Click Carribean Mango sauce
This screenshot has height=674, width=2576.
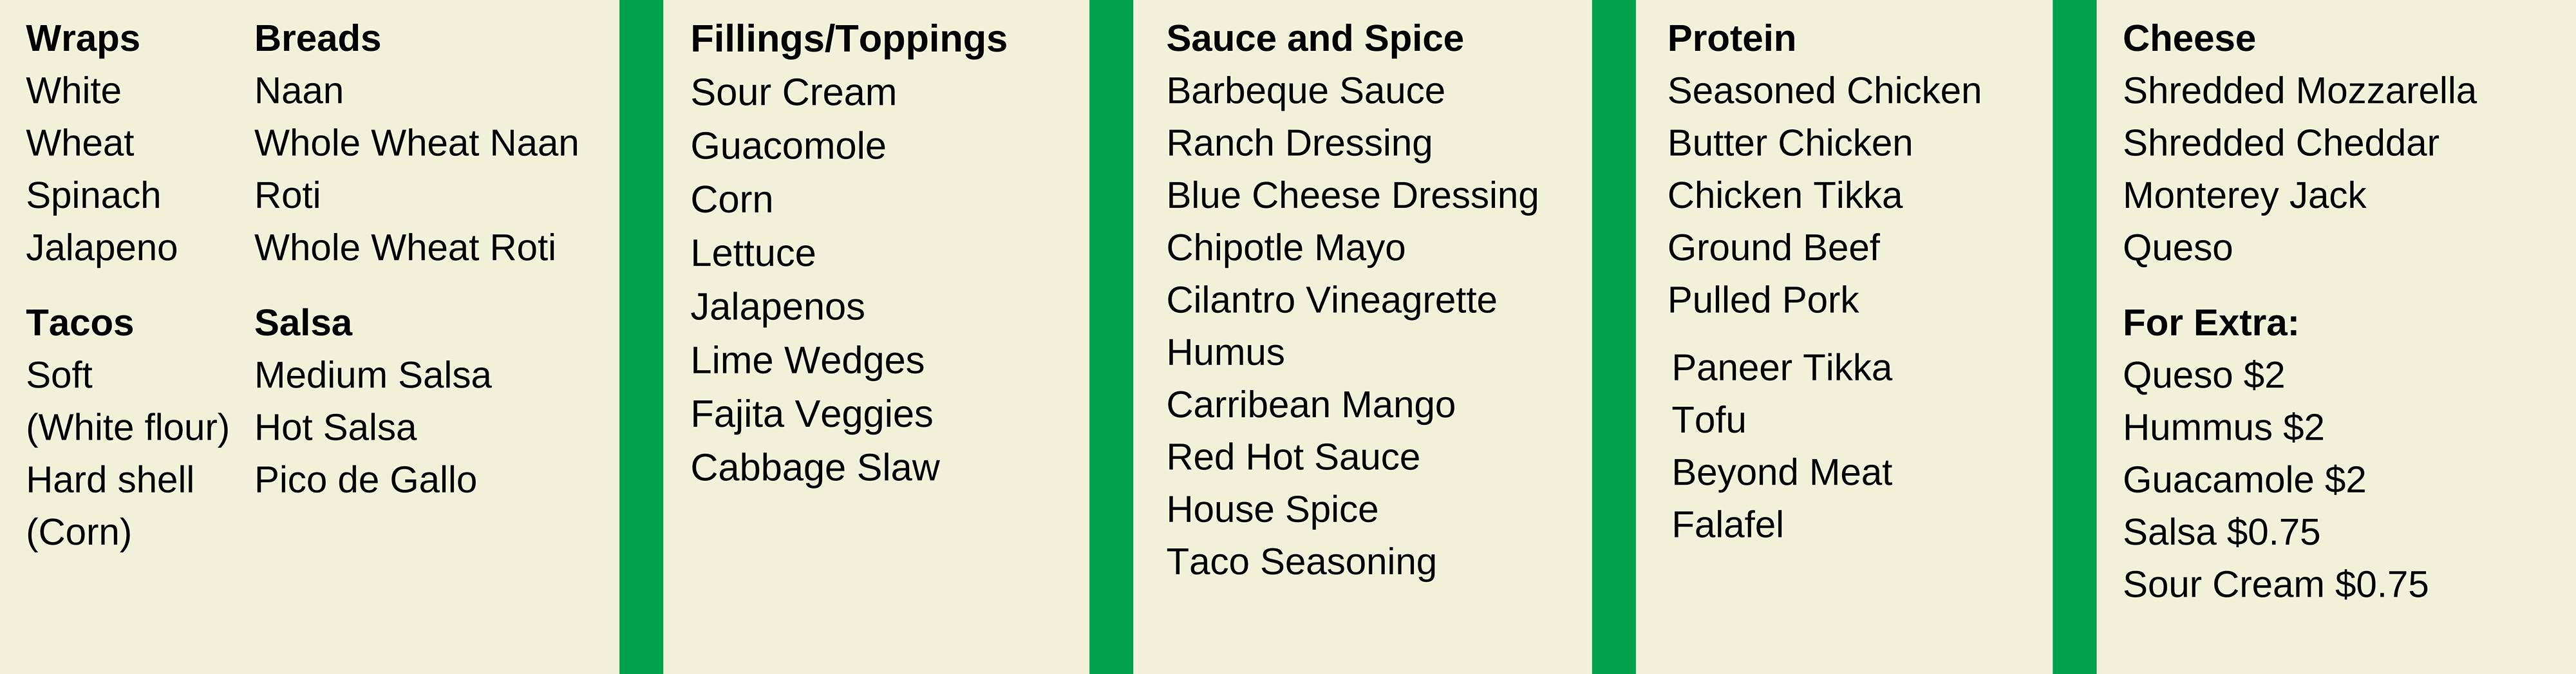(x=1310, y=405)
